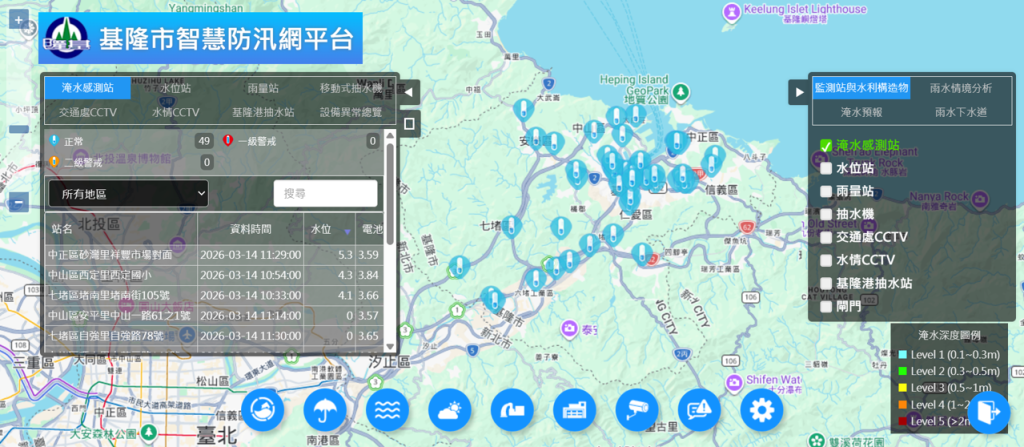Enable the 雨量站 layer checkbox

(x=826, y=191)
